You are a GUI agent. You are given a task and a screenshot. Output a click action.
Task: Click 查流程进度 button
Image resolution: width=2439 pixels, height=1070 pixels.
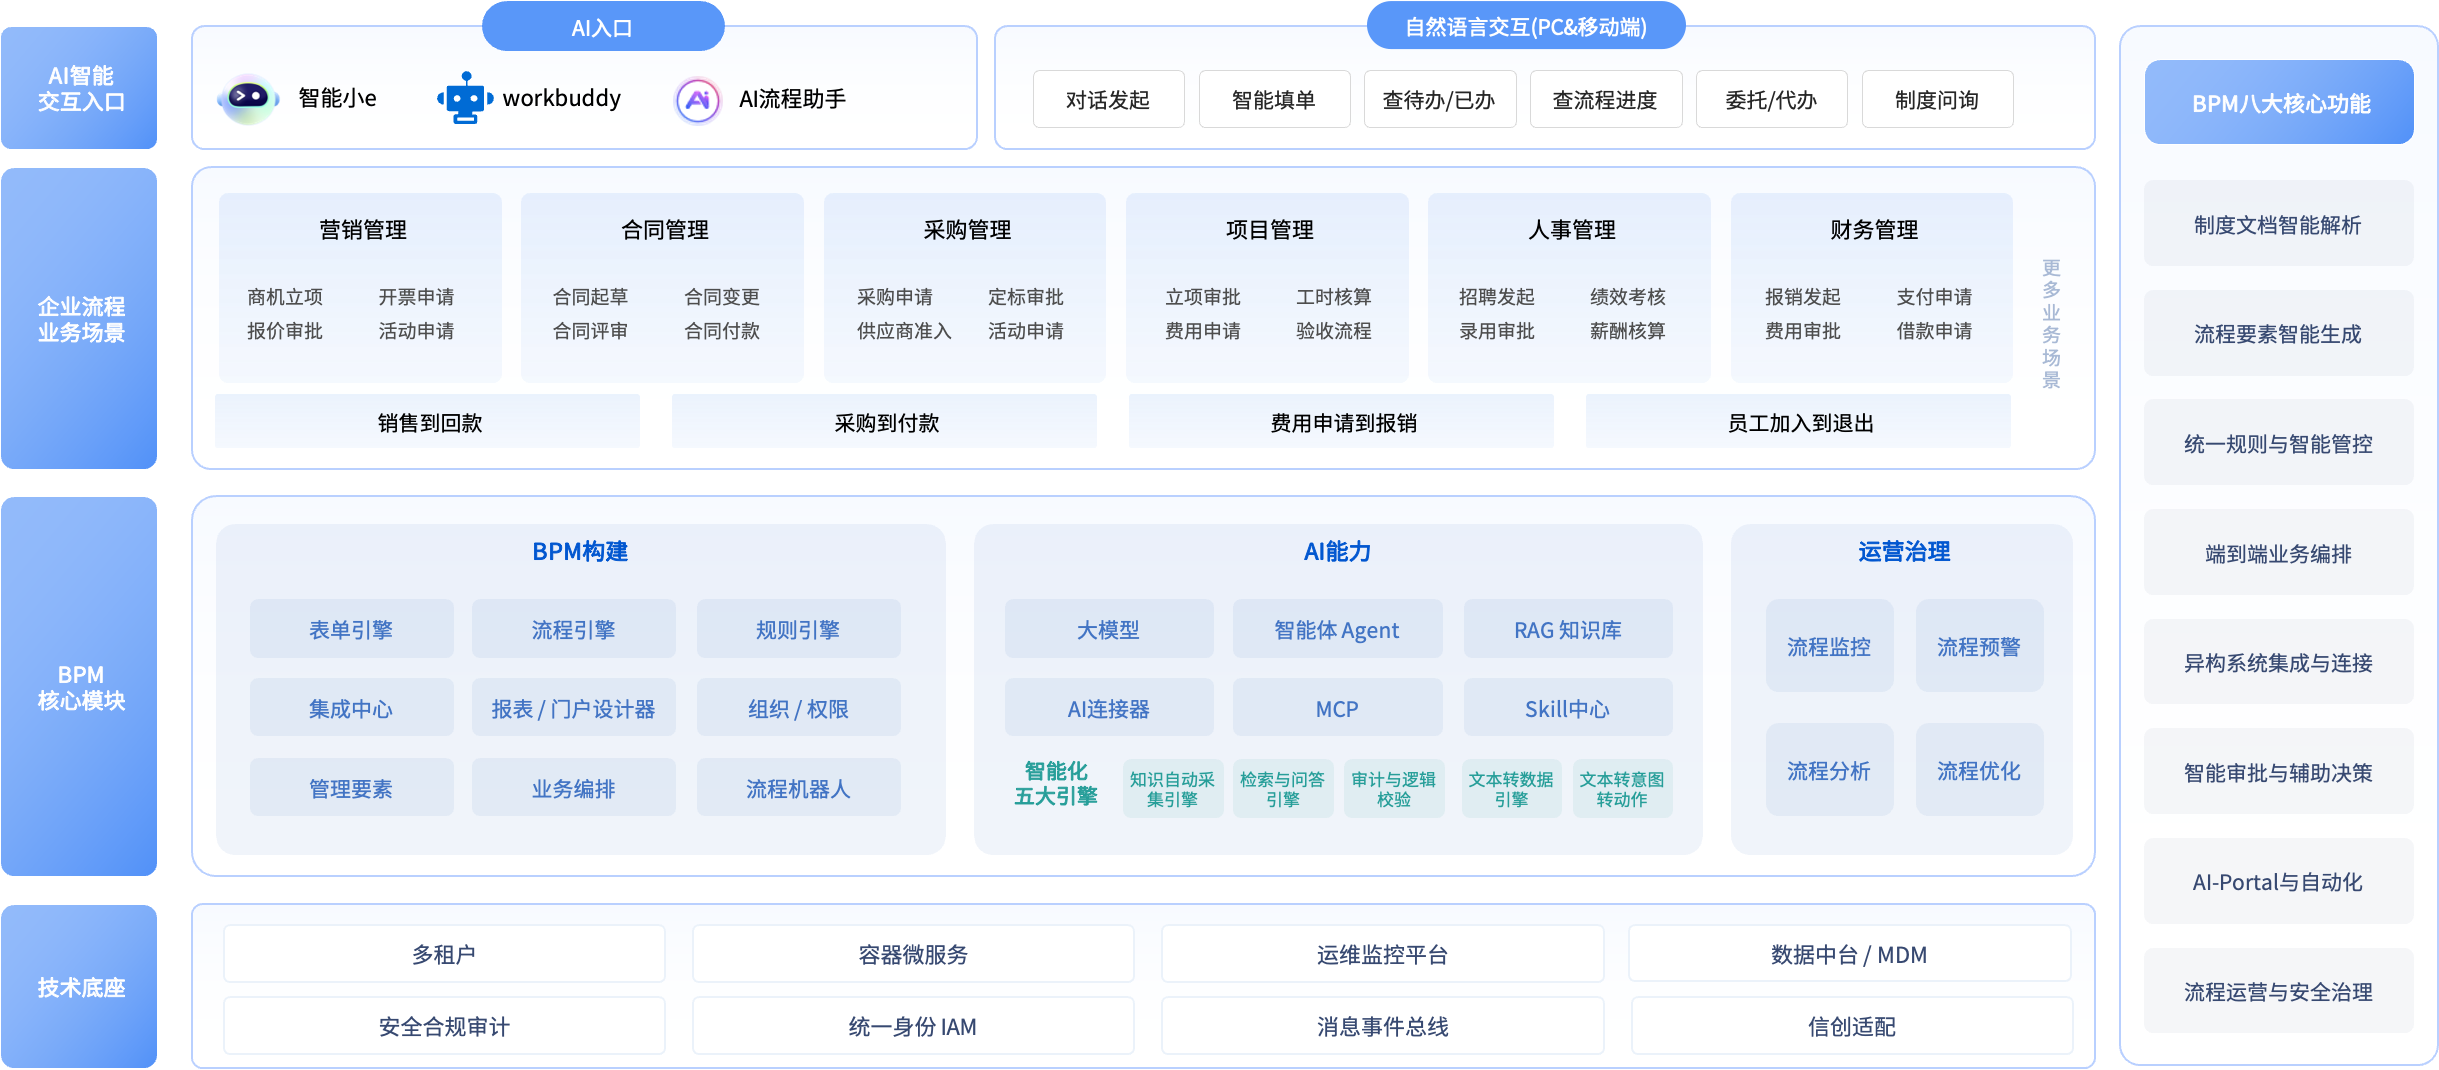(x=1605, y=99)
